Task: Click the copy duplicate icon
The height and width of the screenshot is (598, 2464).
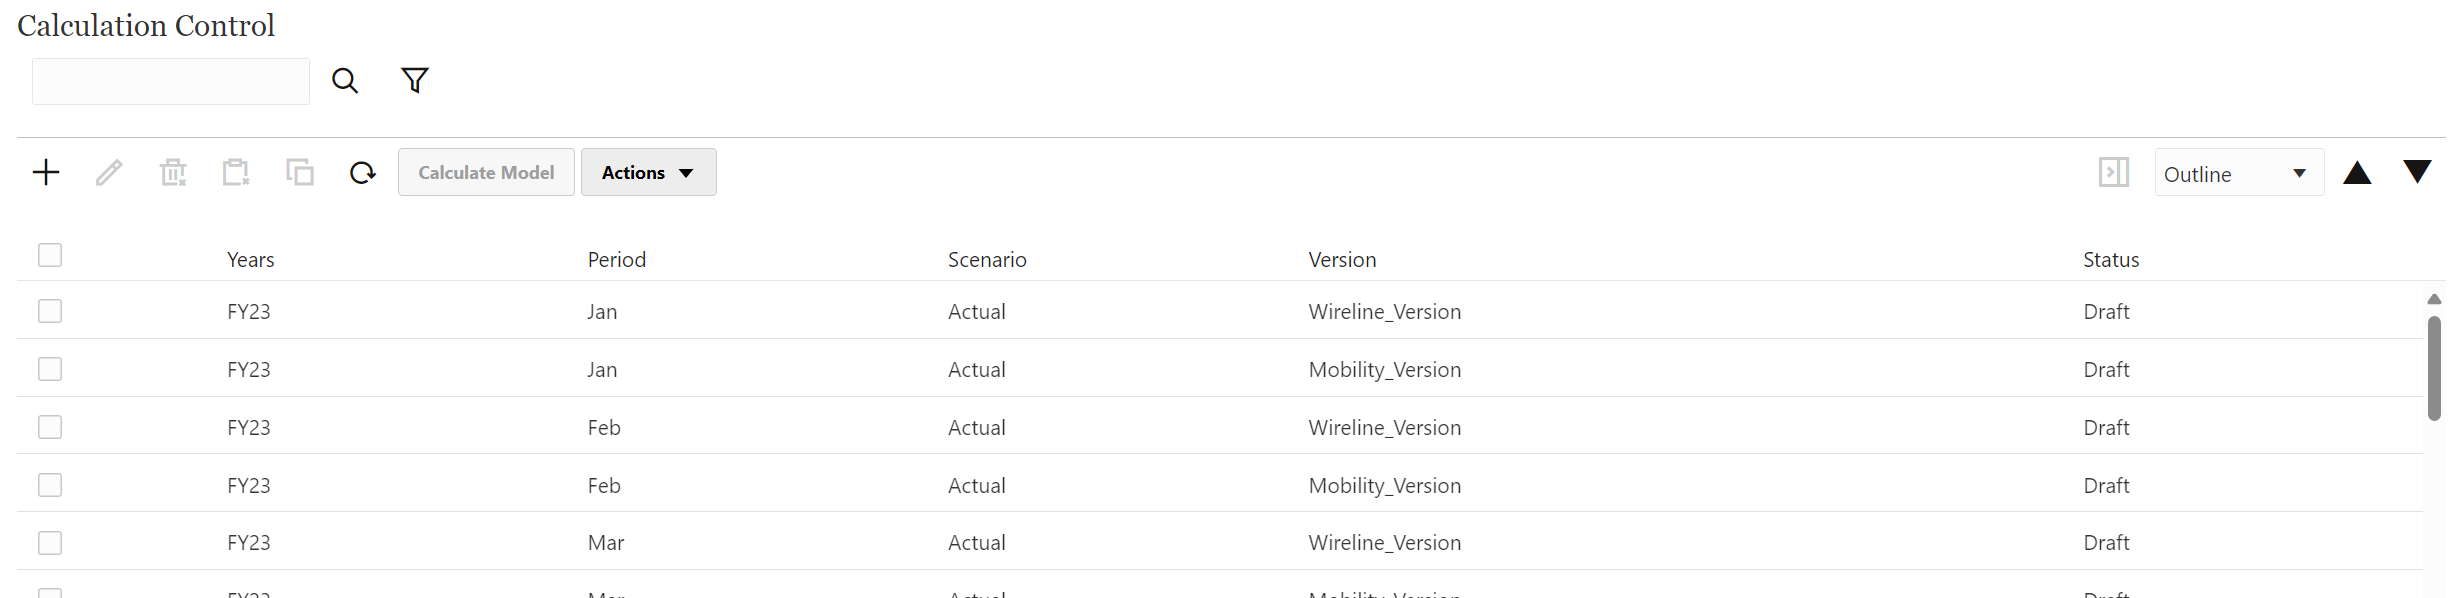Action: [x=300, y=172]
